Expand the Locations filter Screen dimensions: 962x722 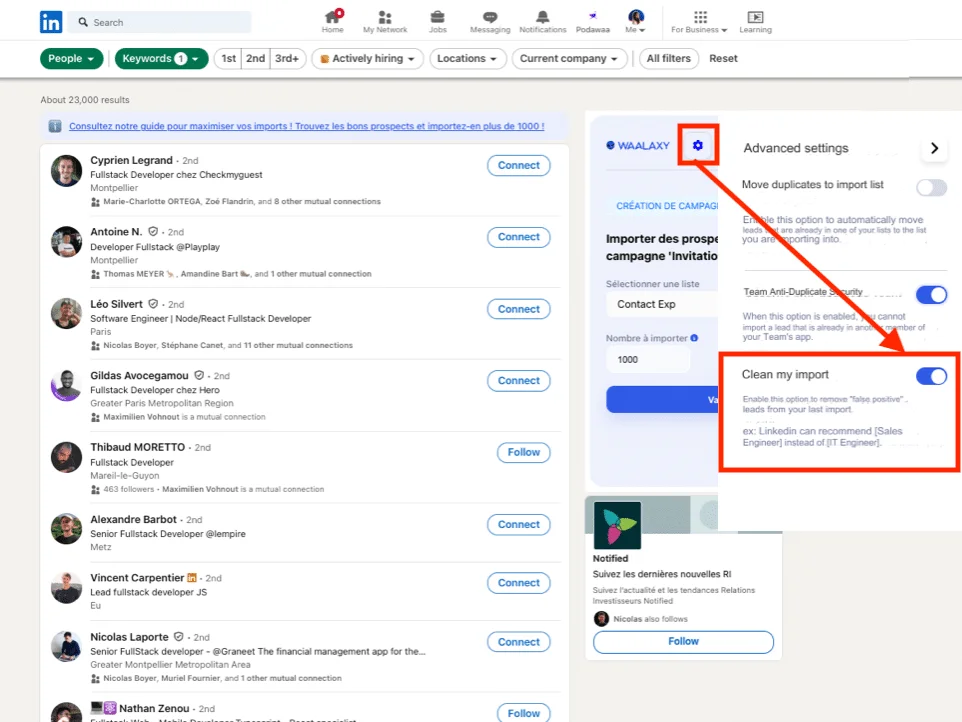[468, 59]
